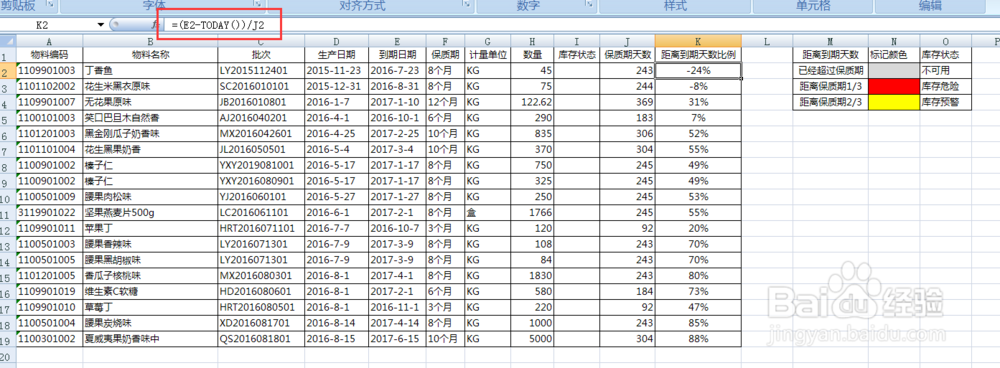Select row header 5
Viewport: 1000px width, 368px height.
point(8,118)
